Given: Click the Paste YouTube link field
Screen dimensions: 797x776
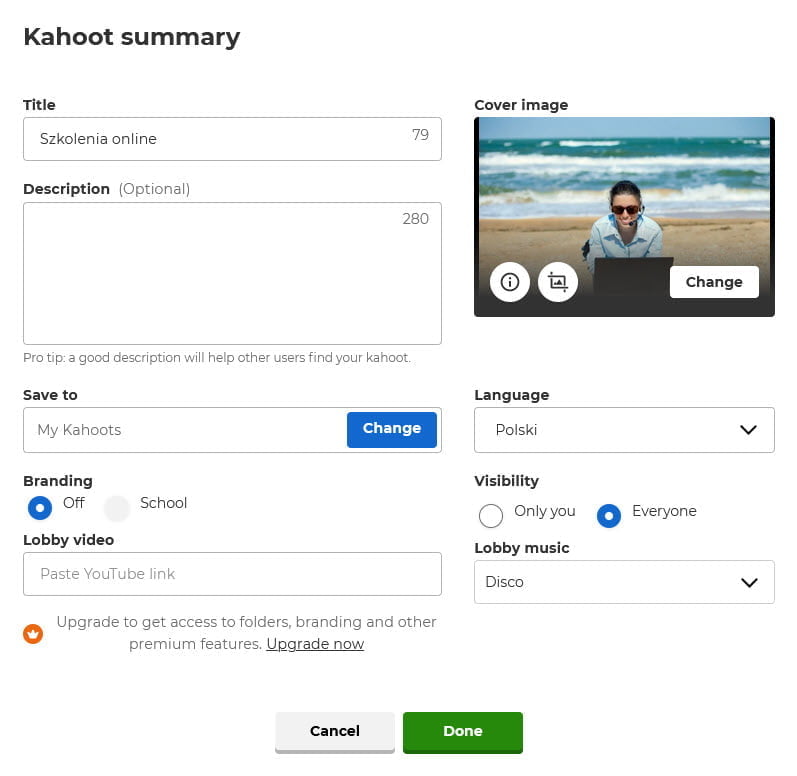Looking at the screenshot, I should (232, 574).
